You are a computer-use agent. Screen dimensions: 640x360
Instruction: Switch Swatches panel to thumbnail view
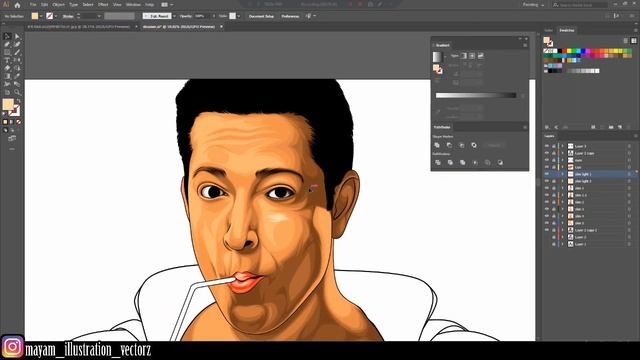point(633,40)
